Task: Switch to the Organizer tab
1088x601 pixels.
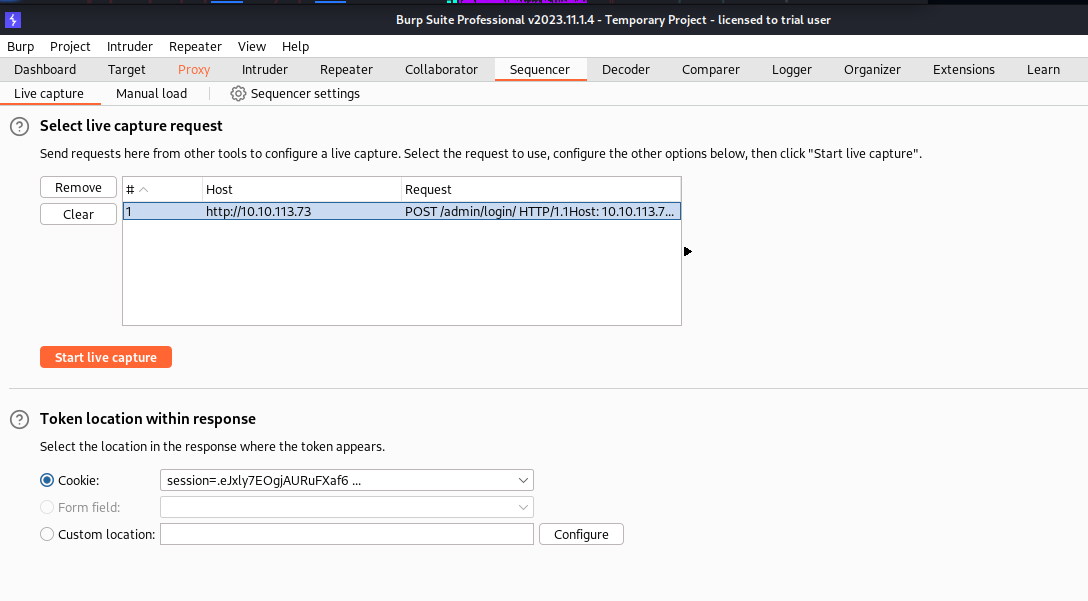Action: click(872, 69)
